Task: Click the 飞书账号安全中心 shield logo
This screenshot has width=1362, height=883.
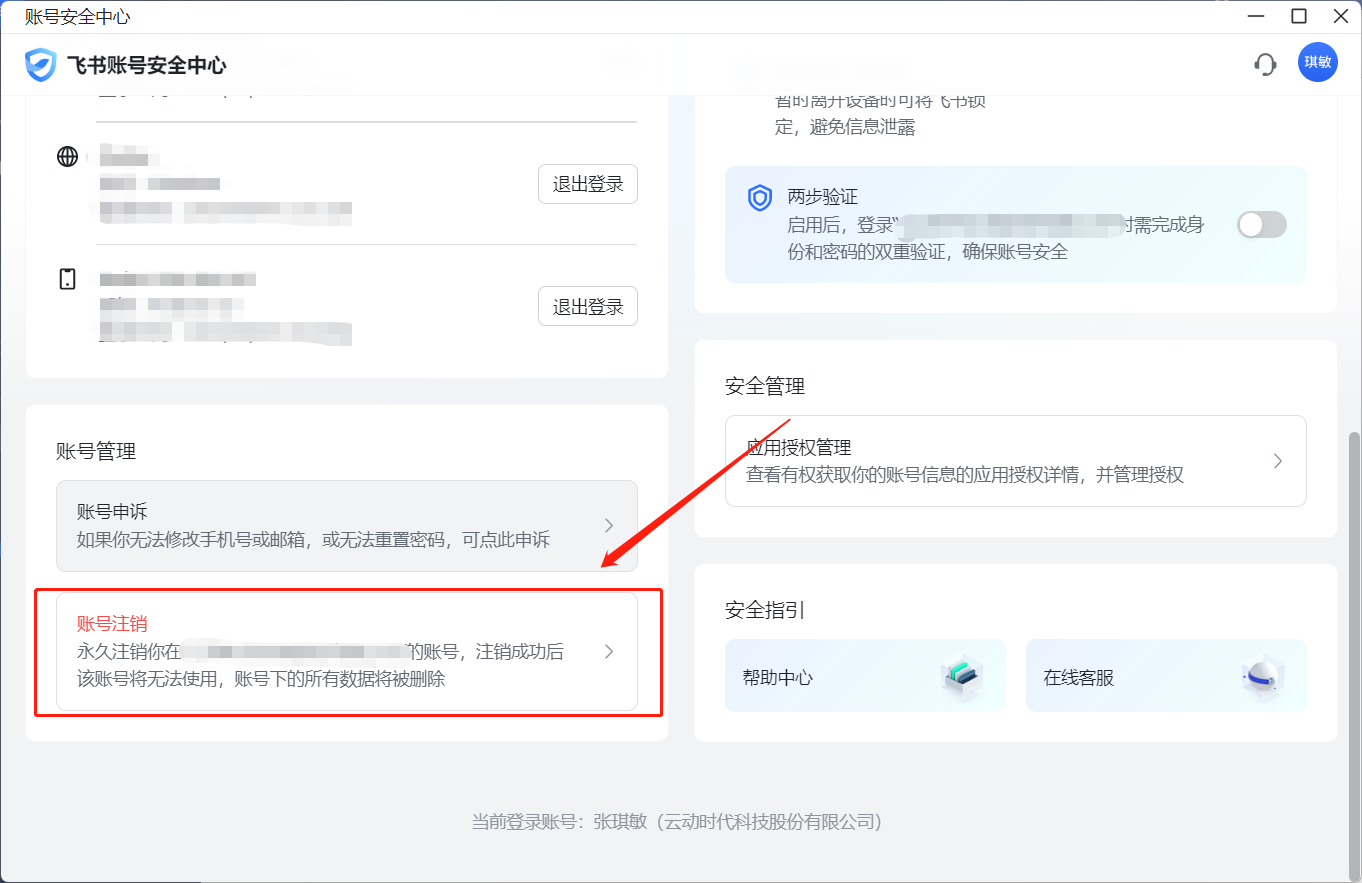Action: [39, 63]
